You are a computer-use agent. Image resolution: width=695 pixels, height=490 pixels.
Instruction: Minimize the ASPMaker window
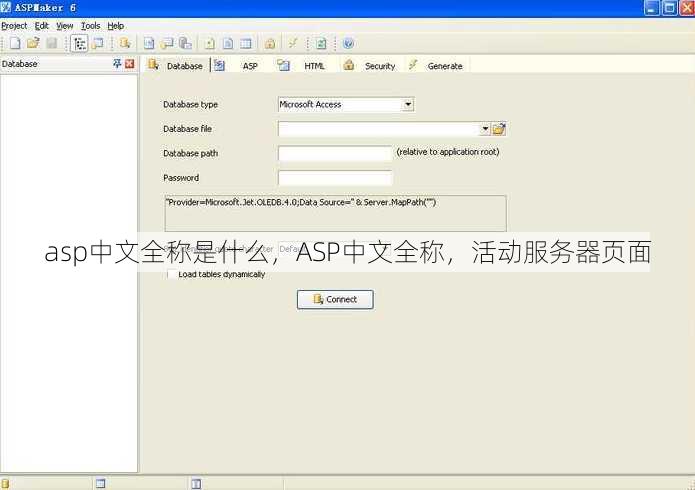(x=651, y=8)
